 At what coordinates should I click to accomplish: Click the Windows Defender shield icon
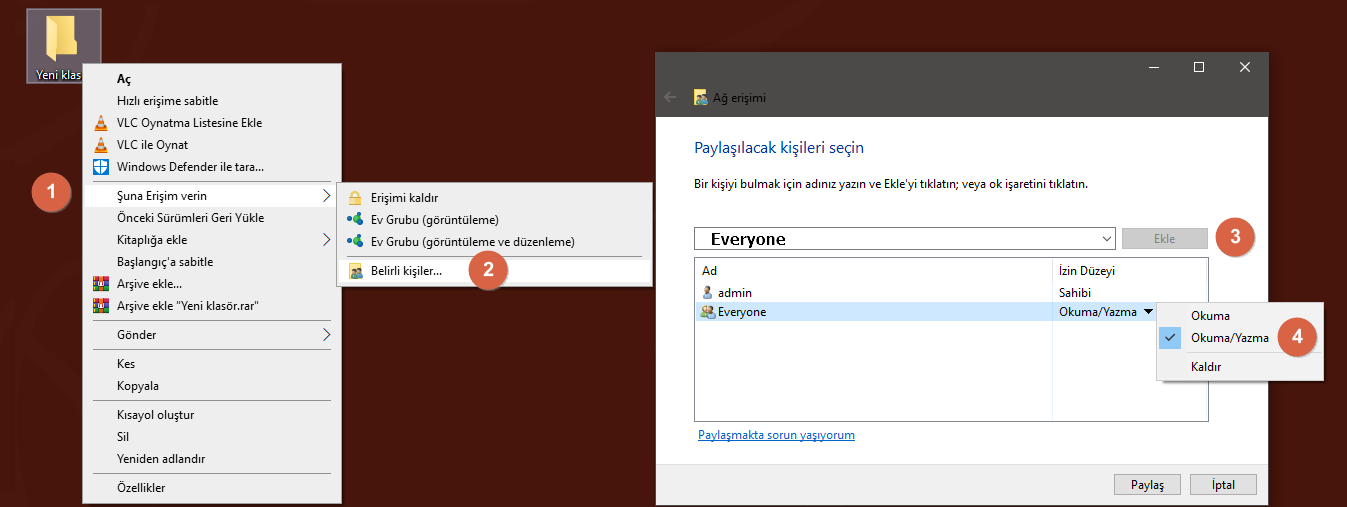click(100, 167)
